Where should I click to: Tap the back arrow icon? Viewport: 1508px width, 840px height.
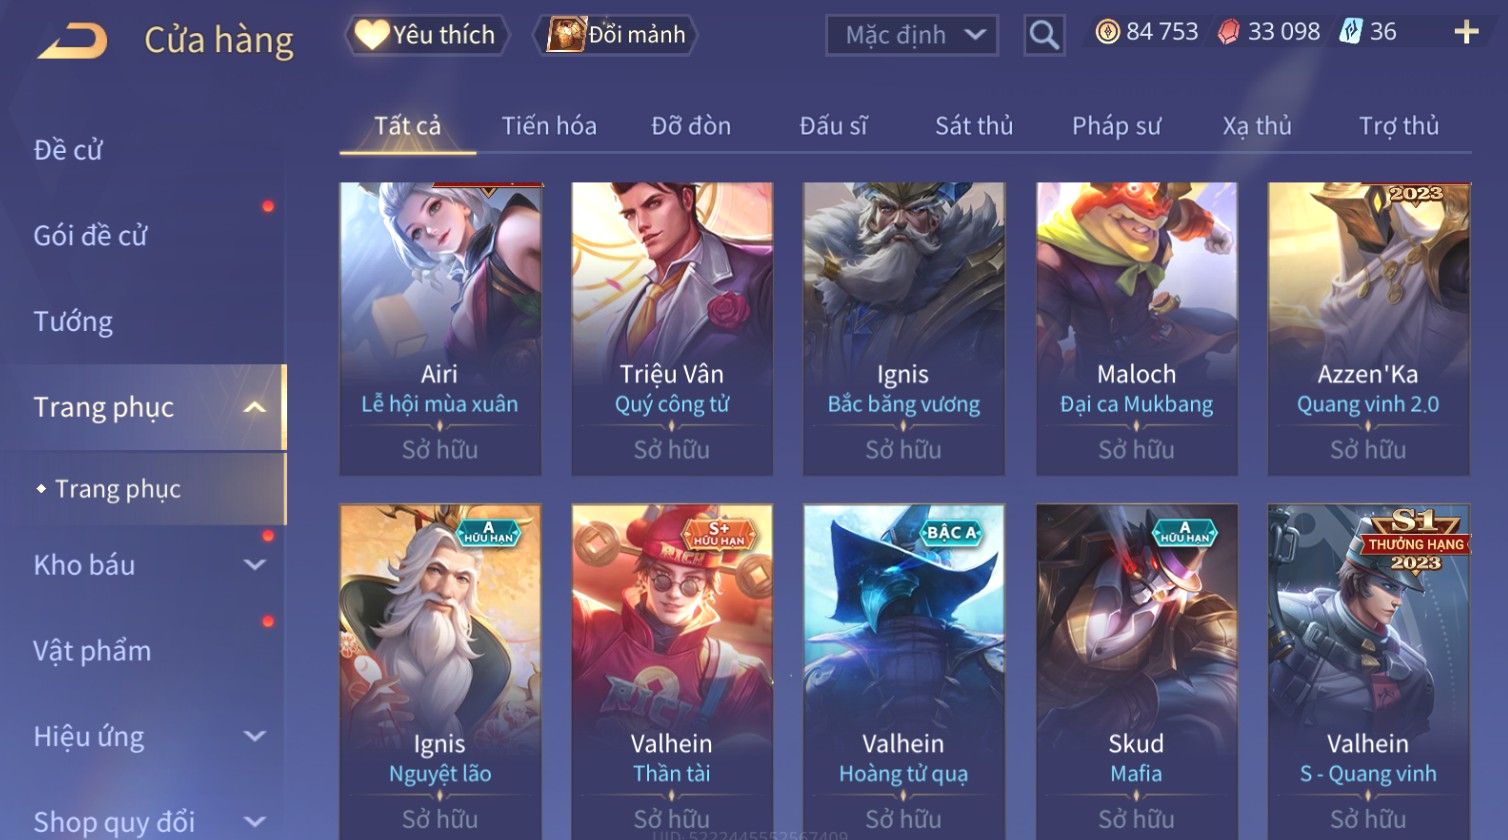[72, 41]
